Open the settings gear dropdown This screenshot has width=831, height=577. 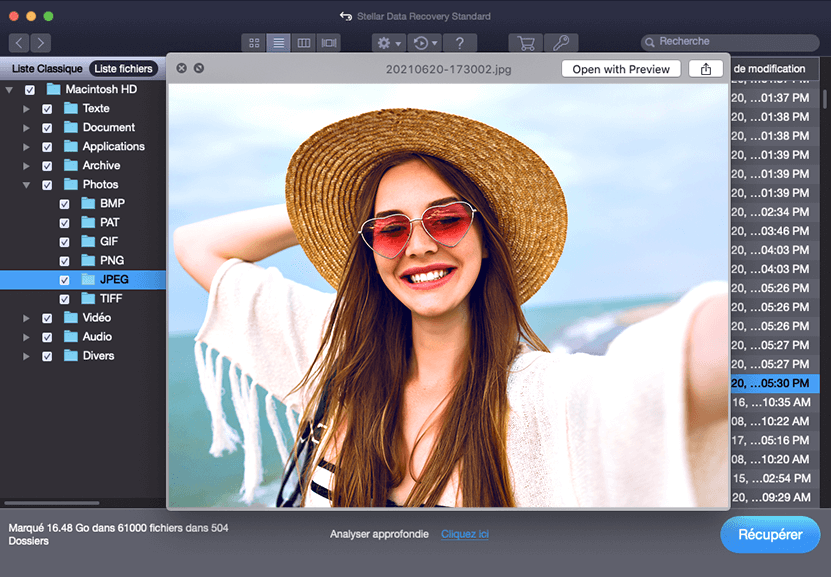(386, 43)
